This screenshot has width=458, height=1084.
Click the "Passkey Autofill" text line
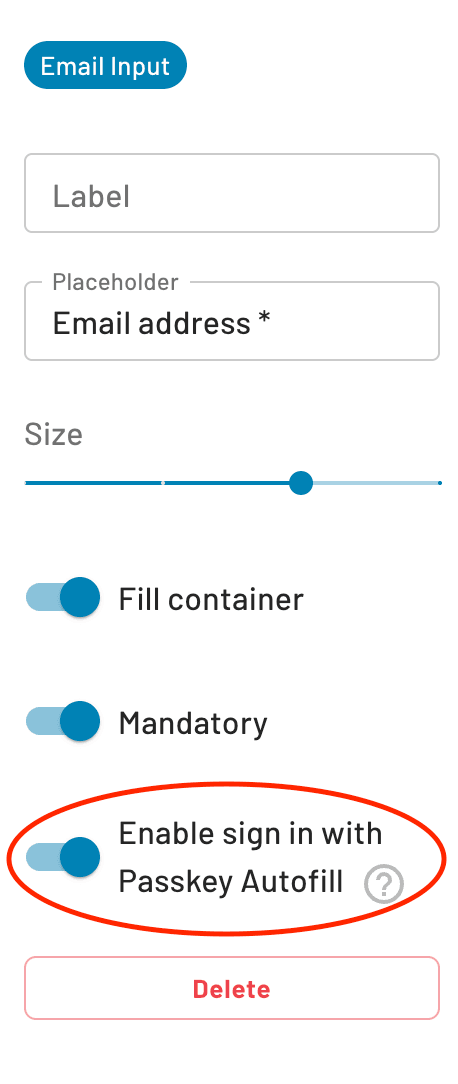point(231,882)
